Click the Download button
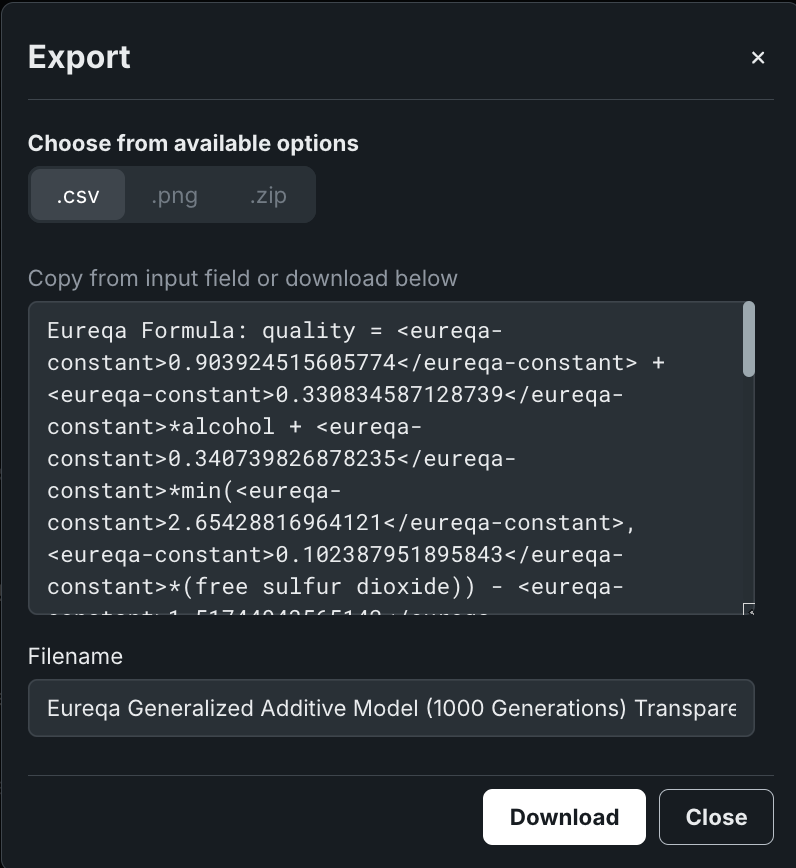This screenshot has height=868, width=796. point(564,817)
